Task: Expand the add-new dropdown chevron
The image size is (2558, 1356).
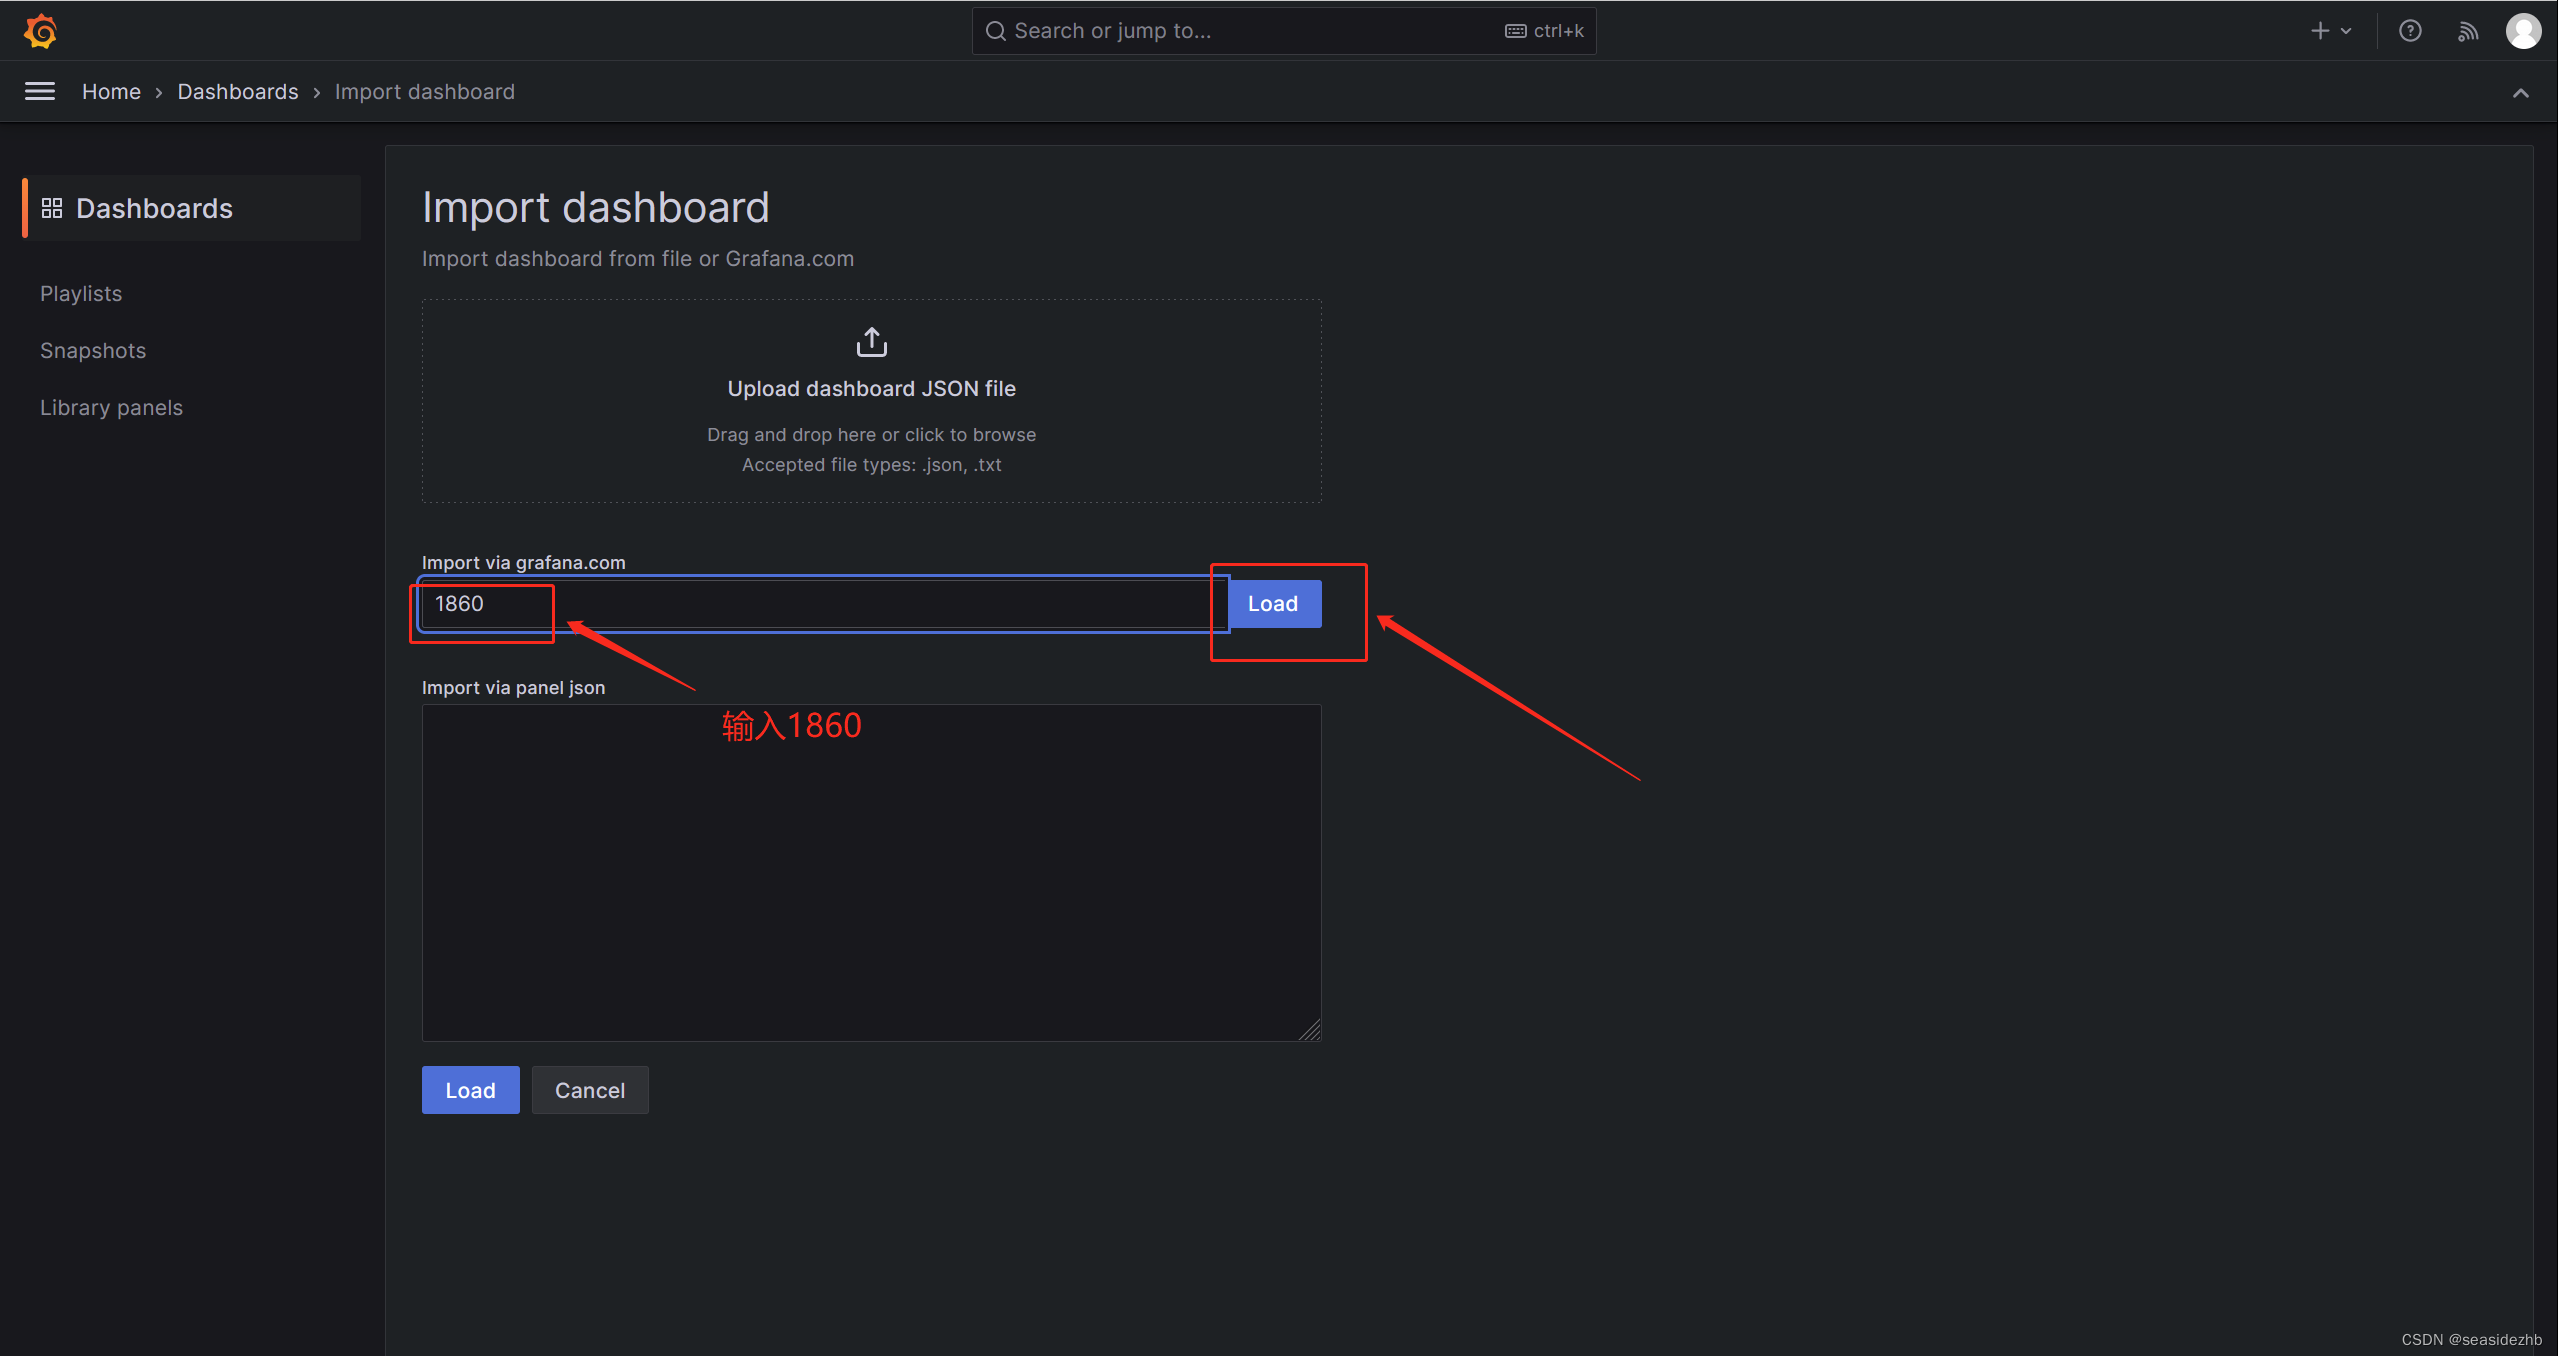Action: (x=2346, y=31)
